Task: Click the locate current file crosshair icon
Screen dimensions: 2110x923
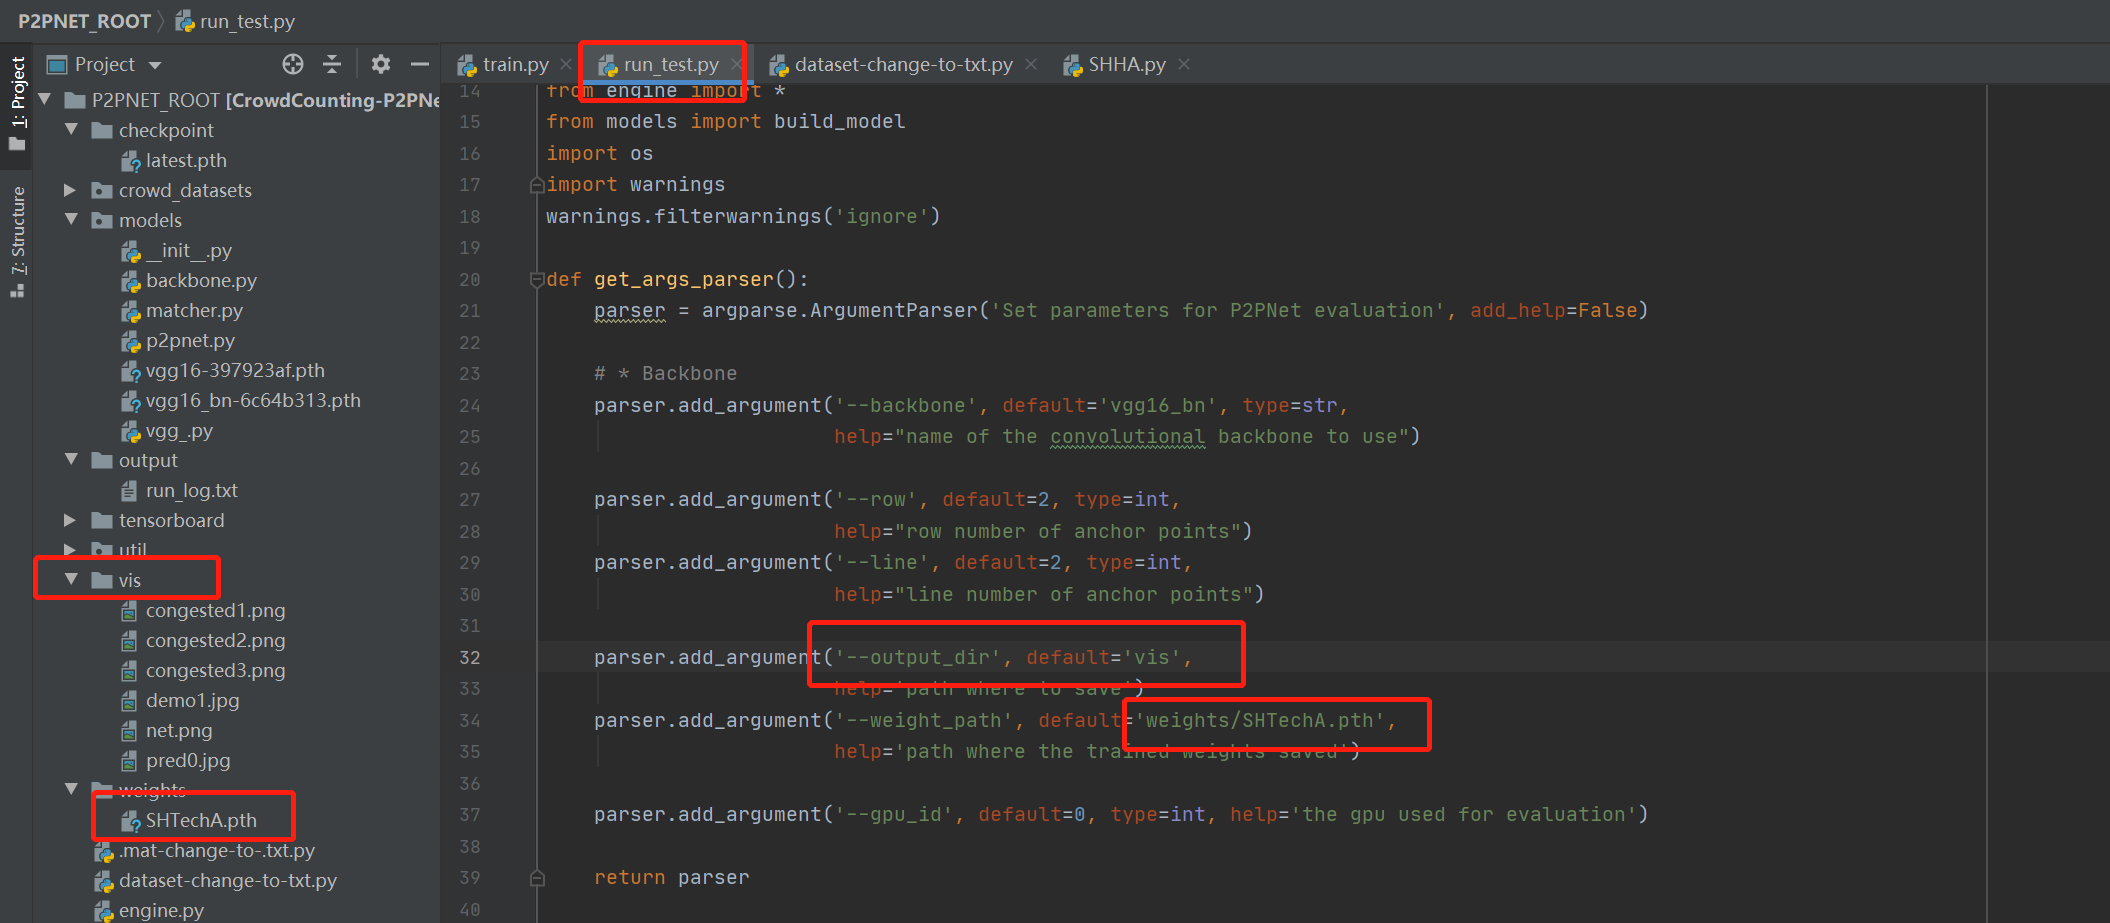Action: [x=293, y=64]
